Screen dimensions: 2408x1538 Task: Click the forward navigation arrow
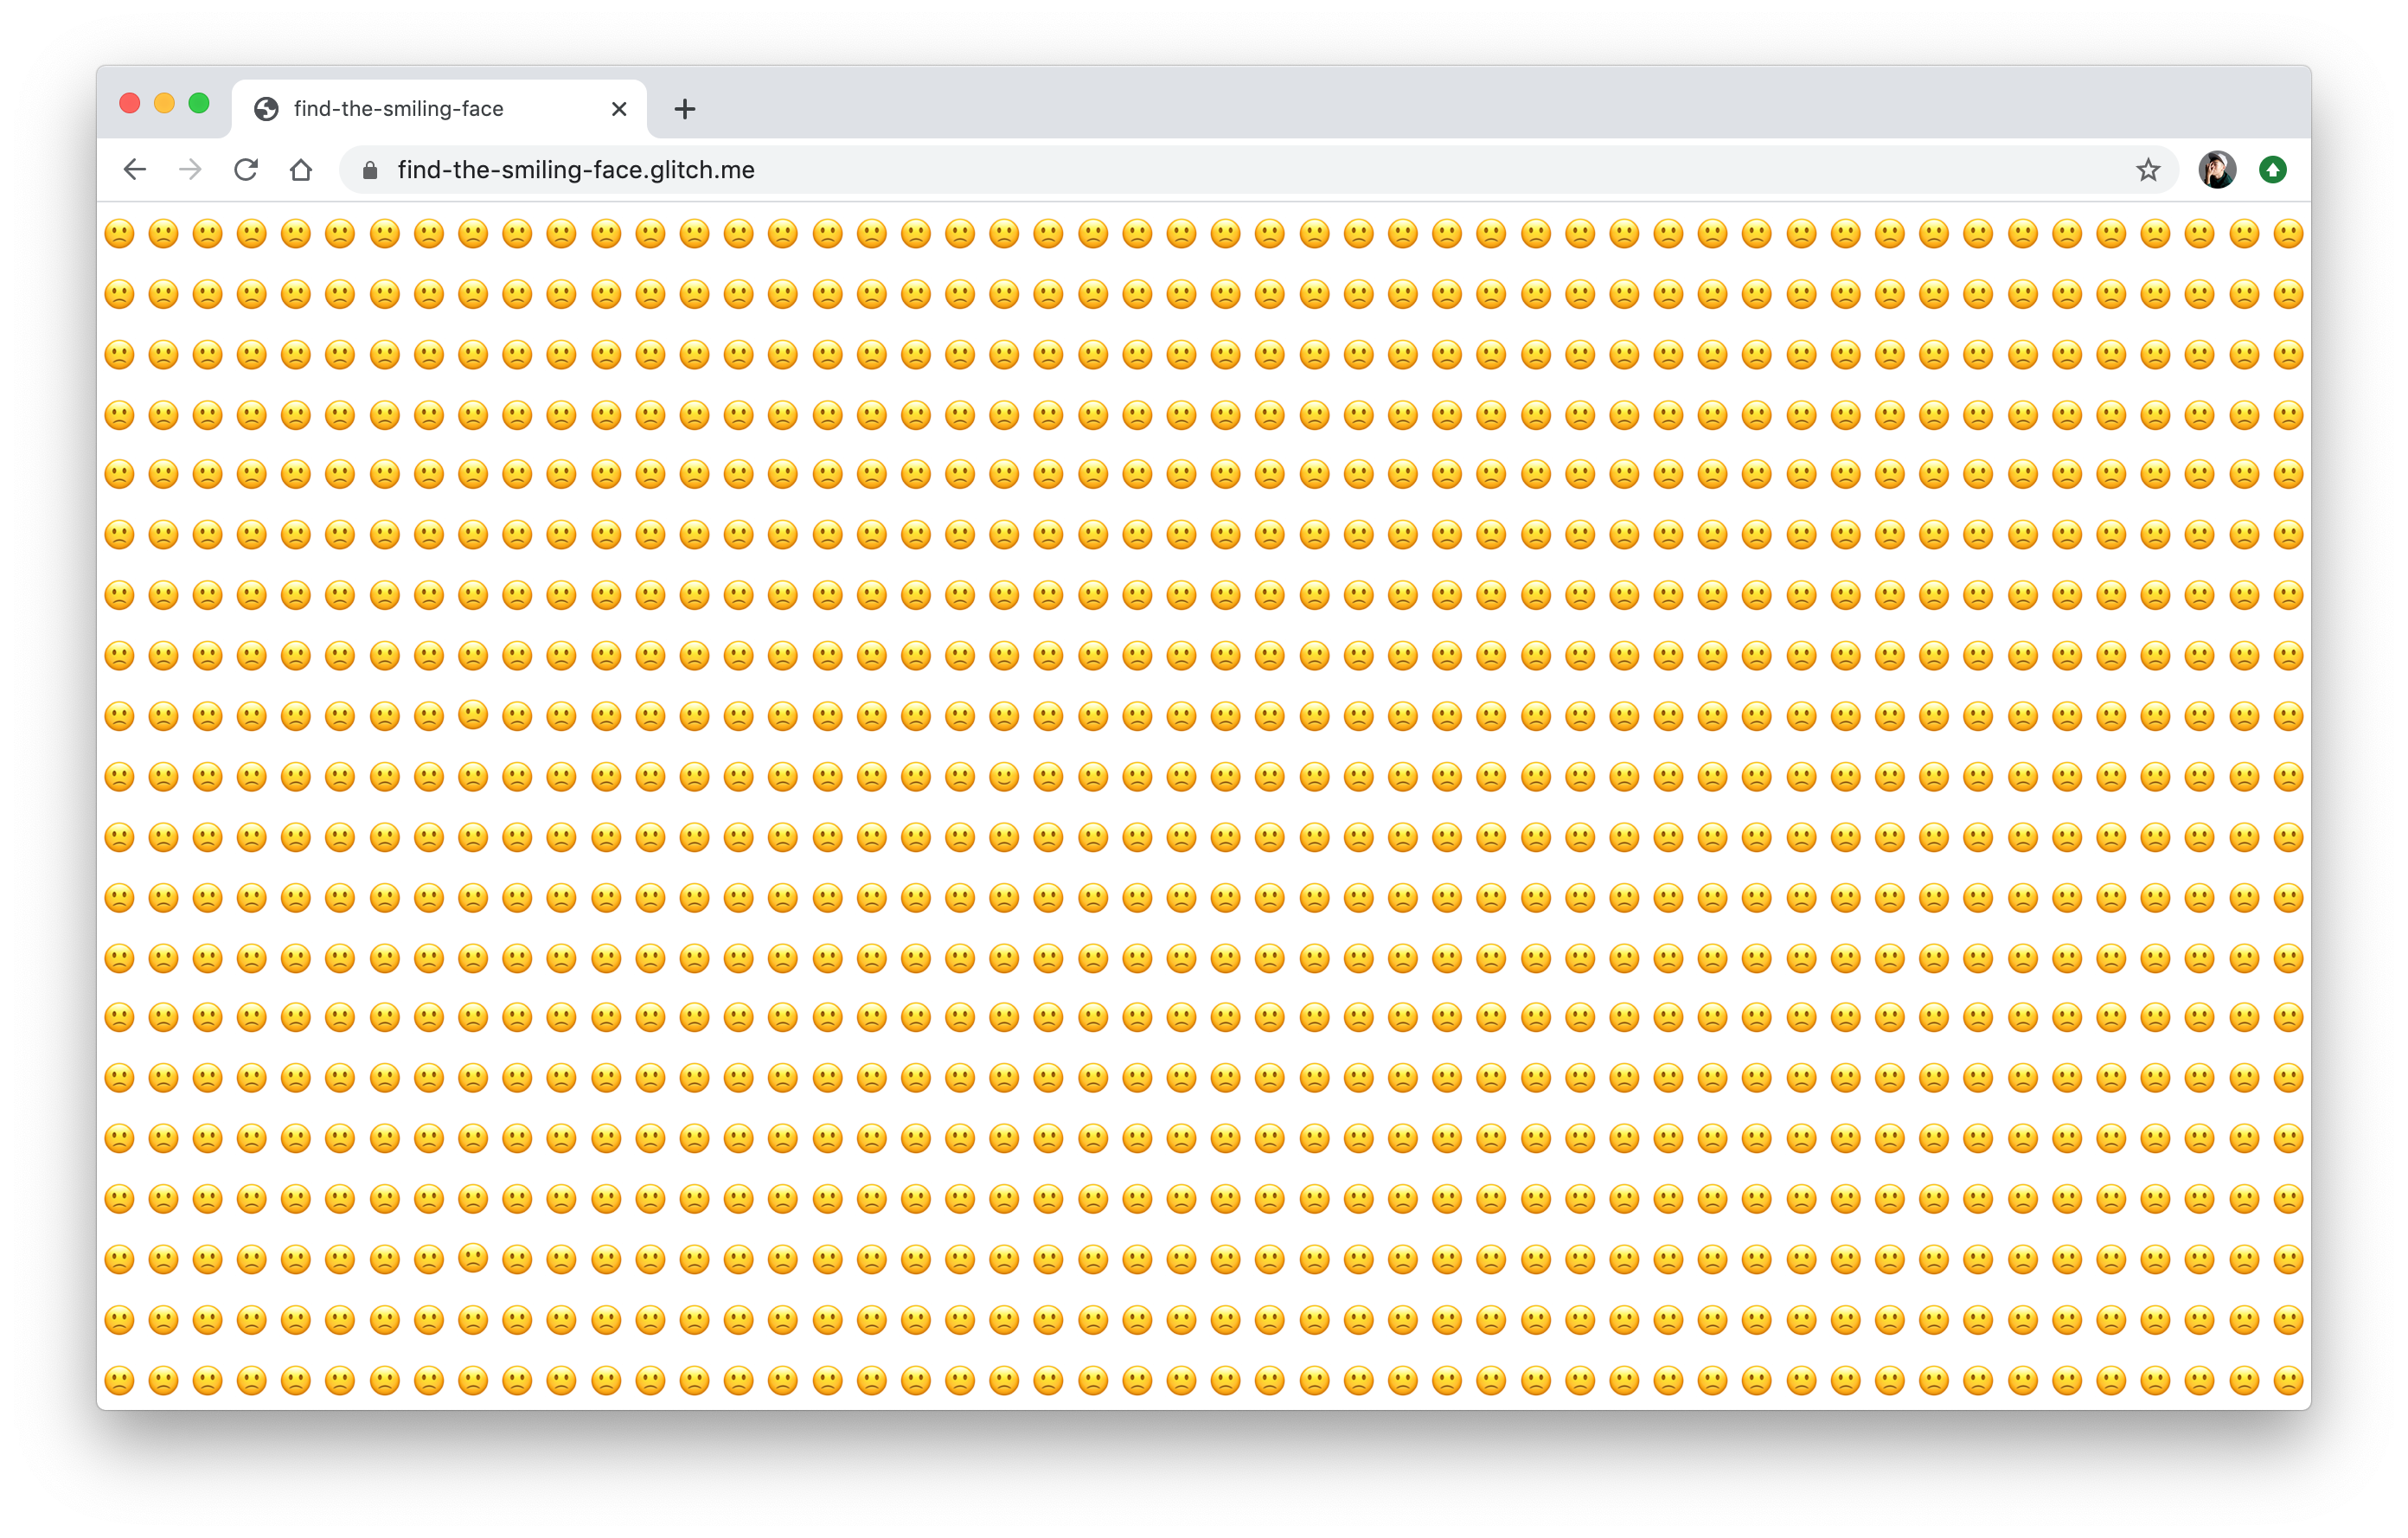click(x=190, y=170)
